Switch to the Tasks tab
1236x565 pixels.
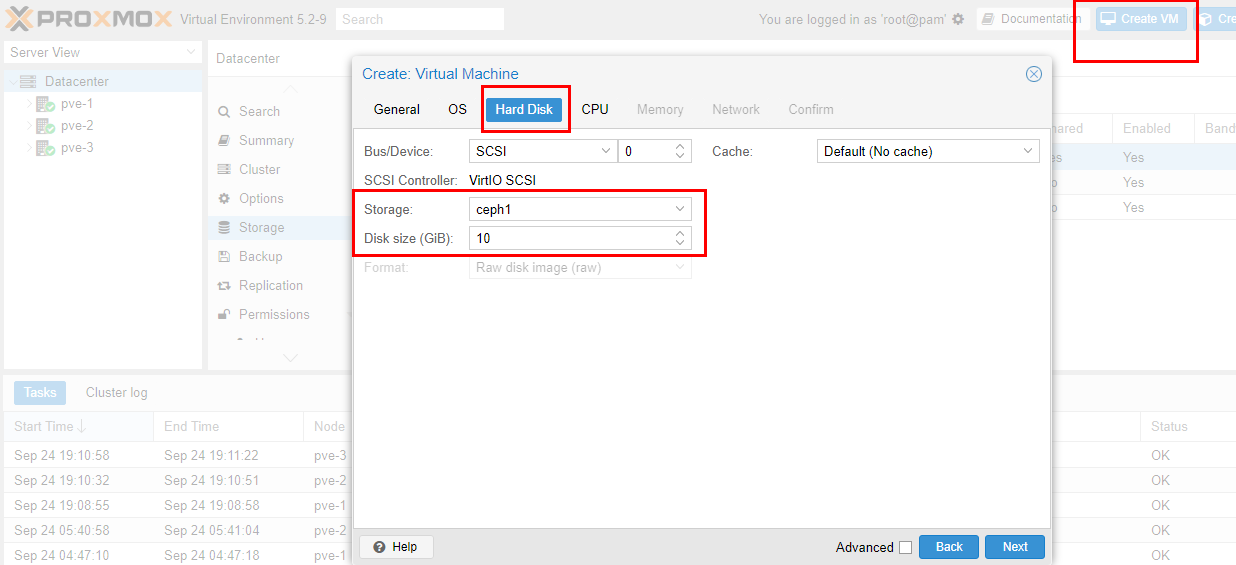point(40,393)
